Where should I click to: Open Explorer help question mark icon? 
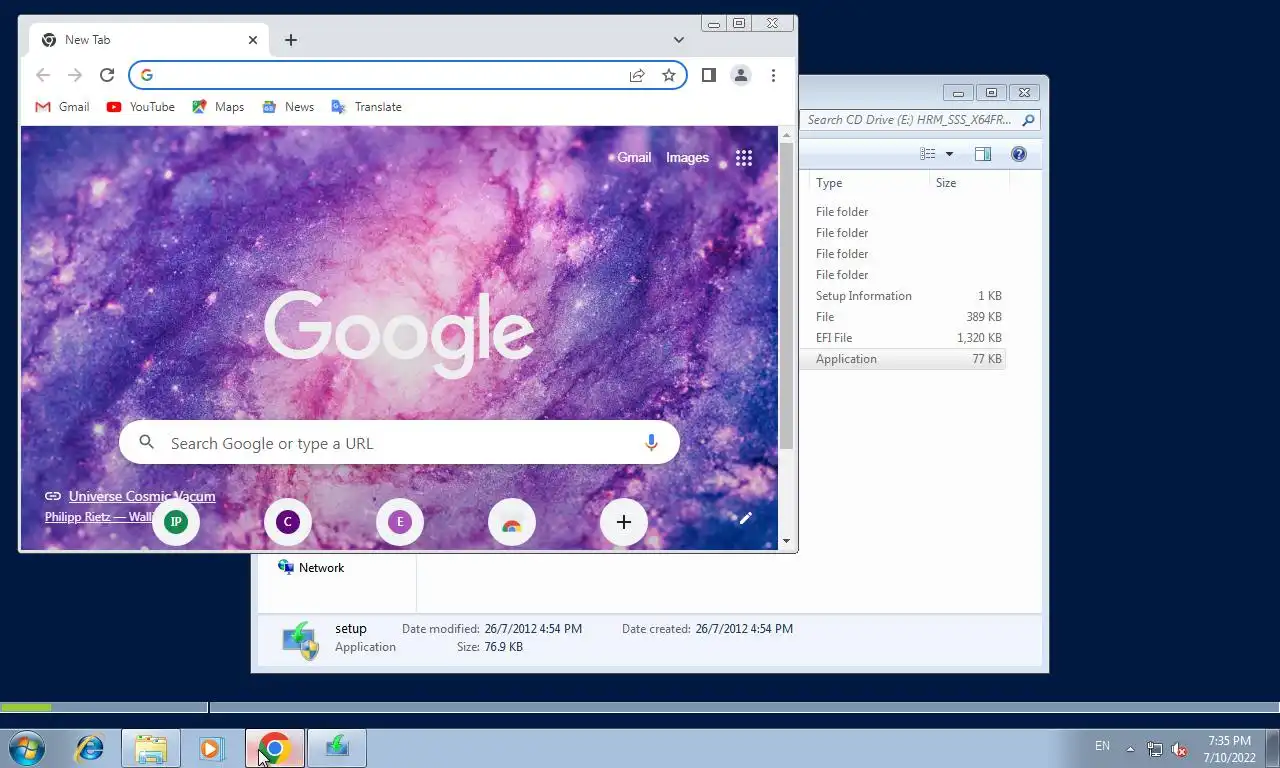click(x=1019, y=154)
